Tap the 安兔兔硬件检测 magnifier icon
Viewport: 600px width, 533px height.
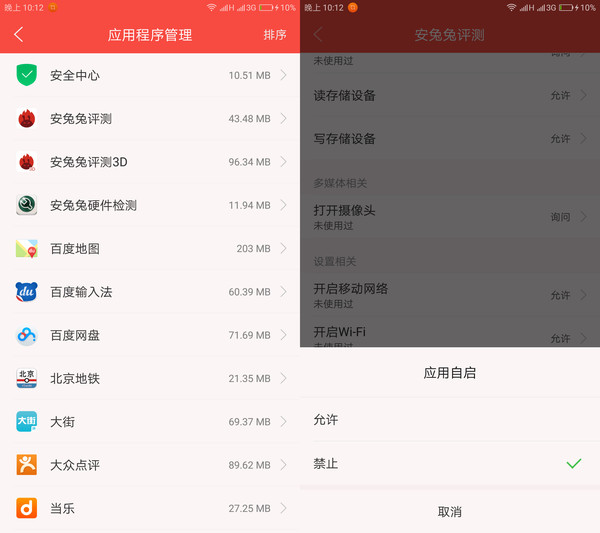coord(27,205)
